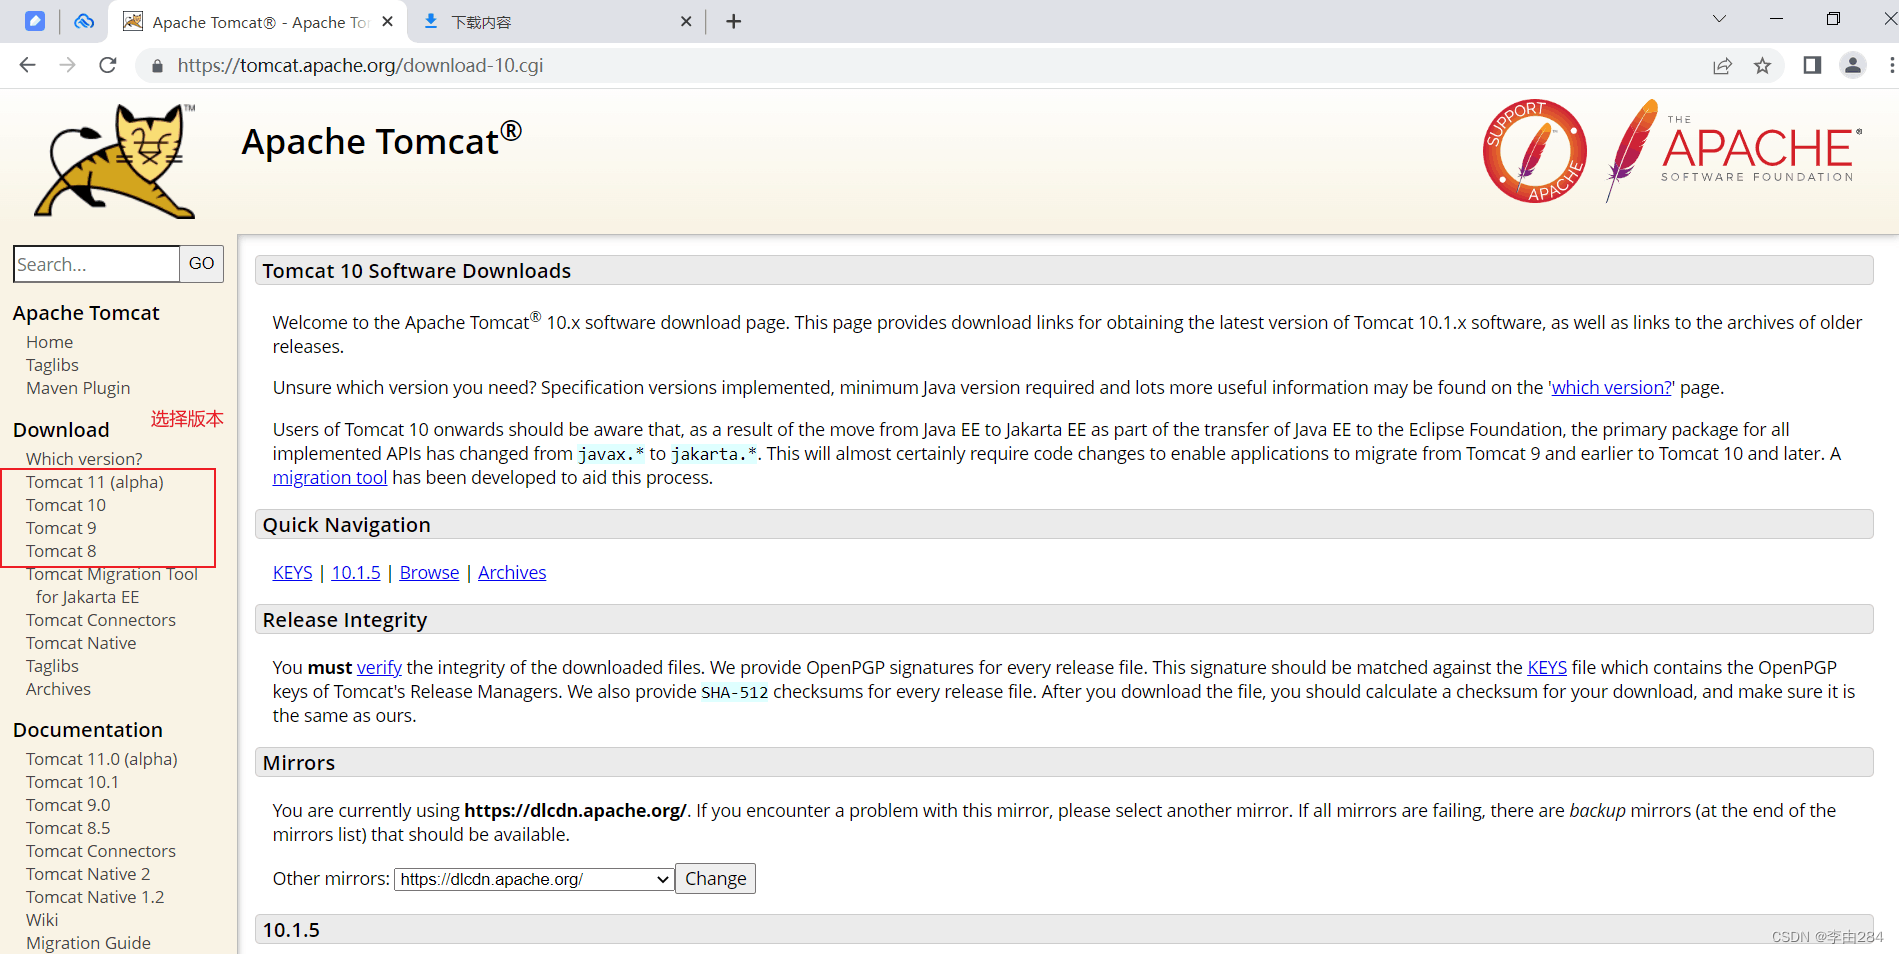This screenshot has width=1899, height=954.
Task: Open the Wiki sidebar link
Action: [x=42, y=920]
